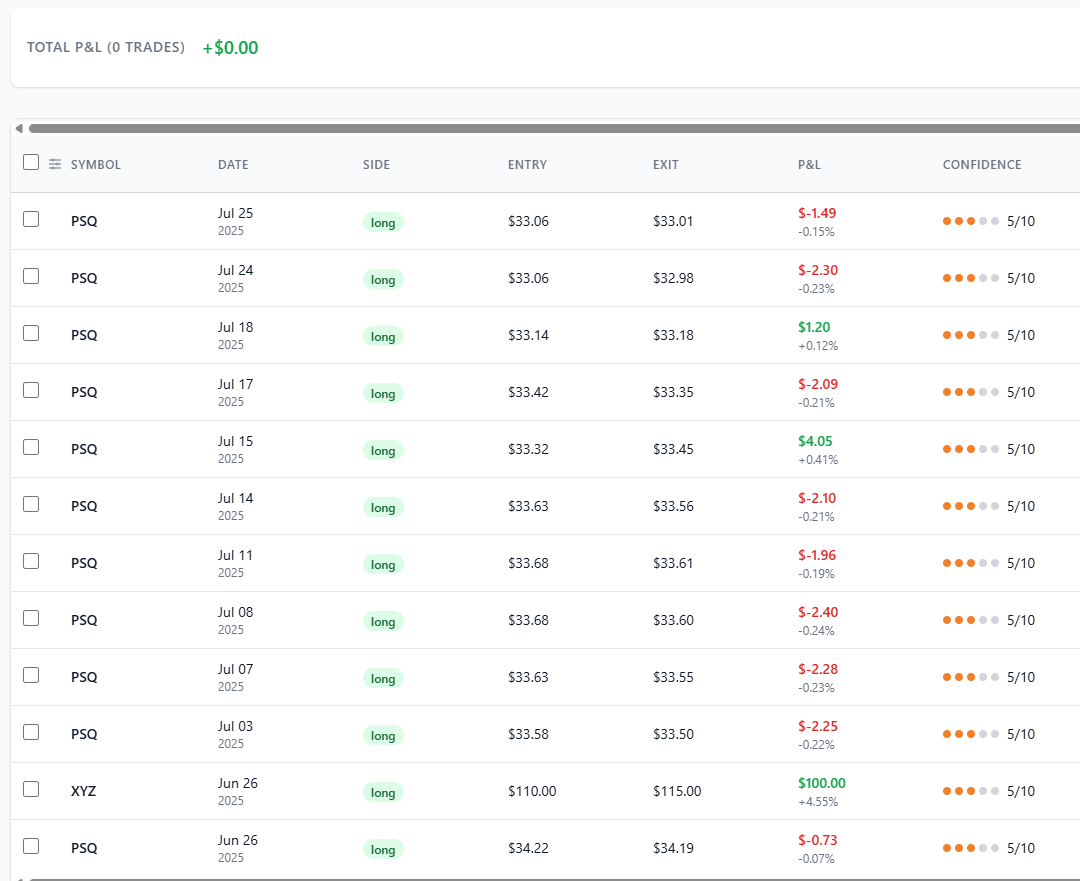Open the XYZ symbol trade entry

(x=84, y=791)
